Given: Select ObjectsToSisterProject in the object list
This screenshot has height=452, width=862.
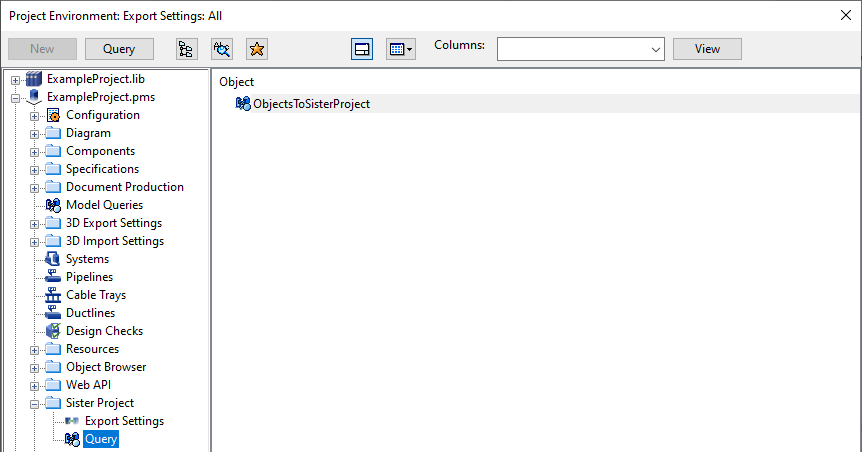Looking at the screenshot, I should point(311,103).
